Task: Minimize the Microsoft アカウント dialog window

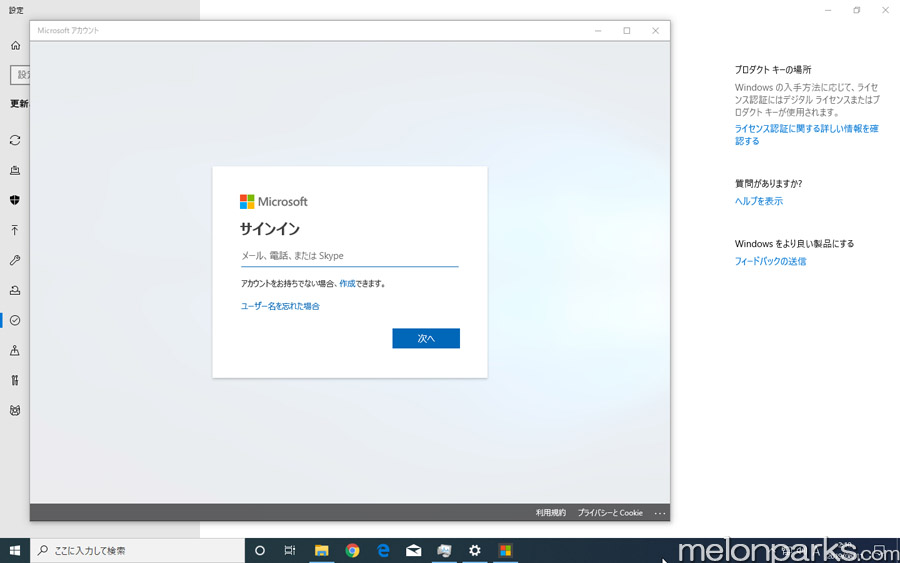Action: (598, 30)
